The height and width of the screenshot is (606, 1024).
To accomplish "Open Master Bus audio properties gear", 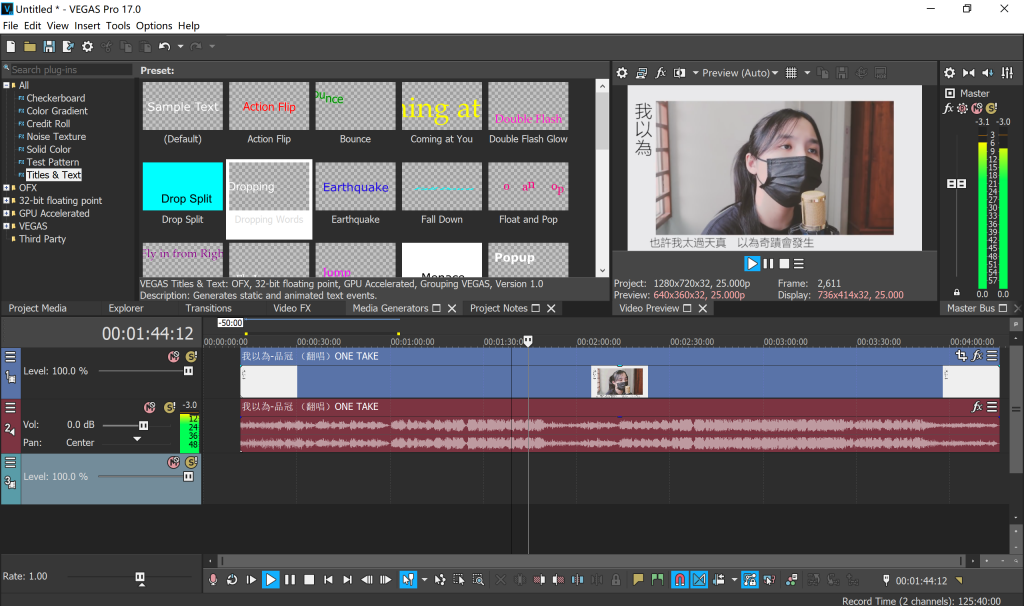I will [950, 72].
